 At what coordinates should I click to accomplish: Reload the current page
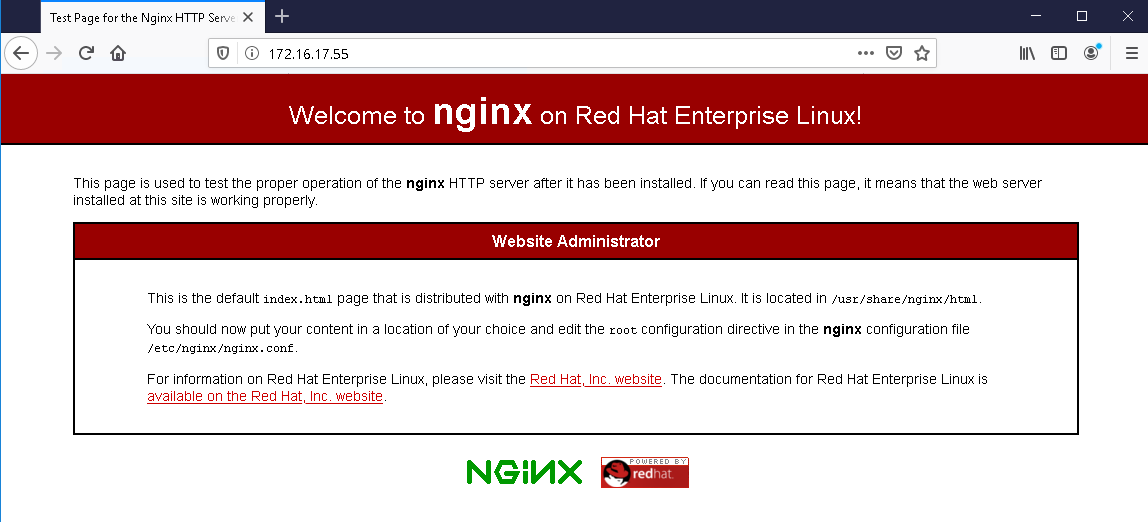tap(86, 53)
